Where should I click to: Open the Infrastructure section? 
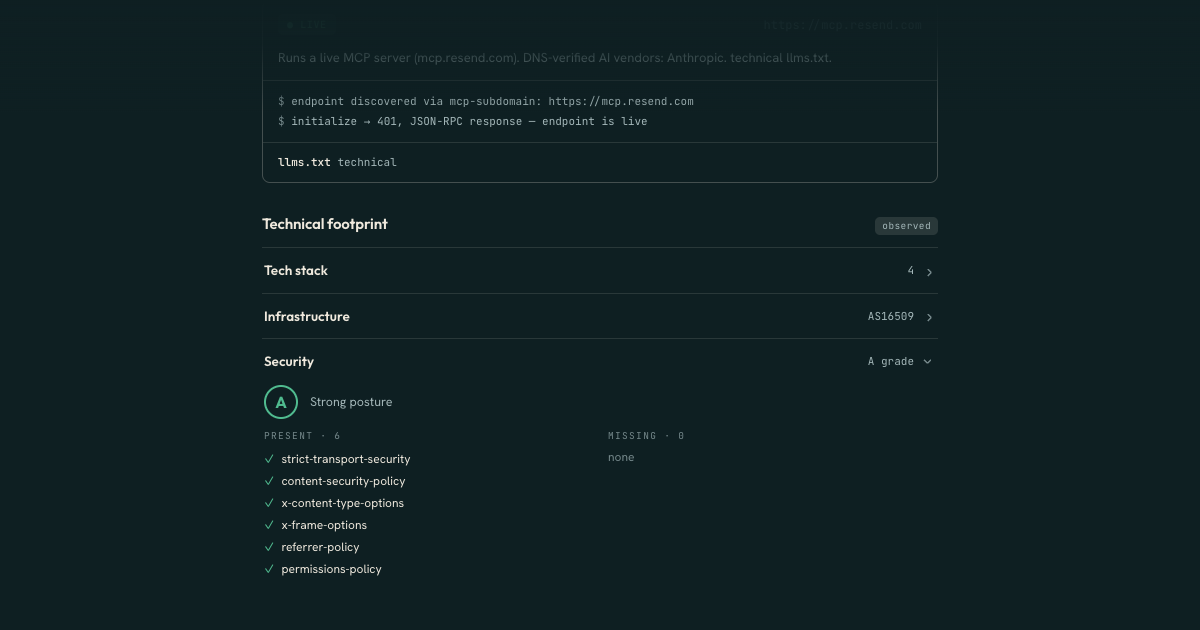coord(600,316)
